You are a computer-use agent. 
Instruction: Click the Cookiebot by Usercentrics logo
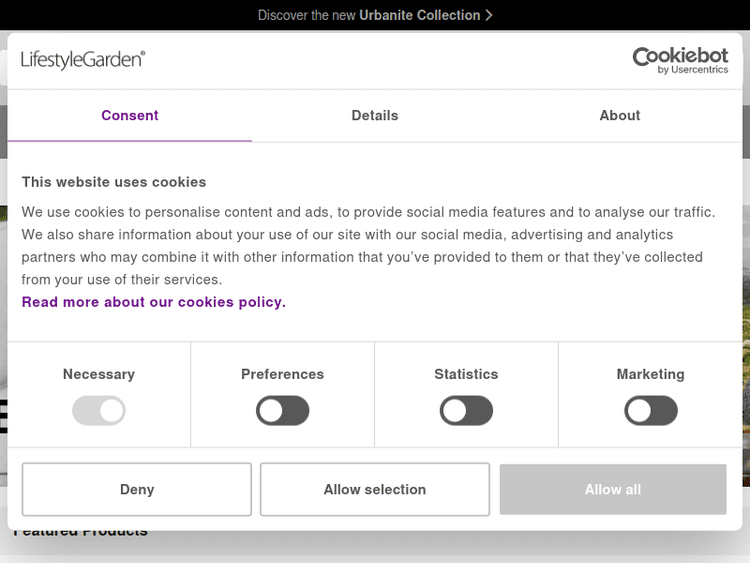[680, 60]
